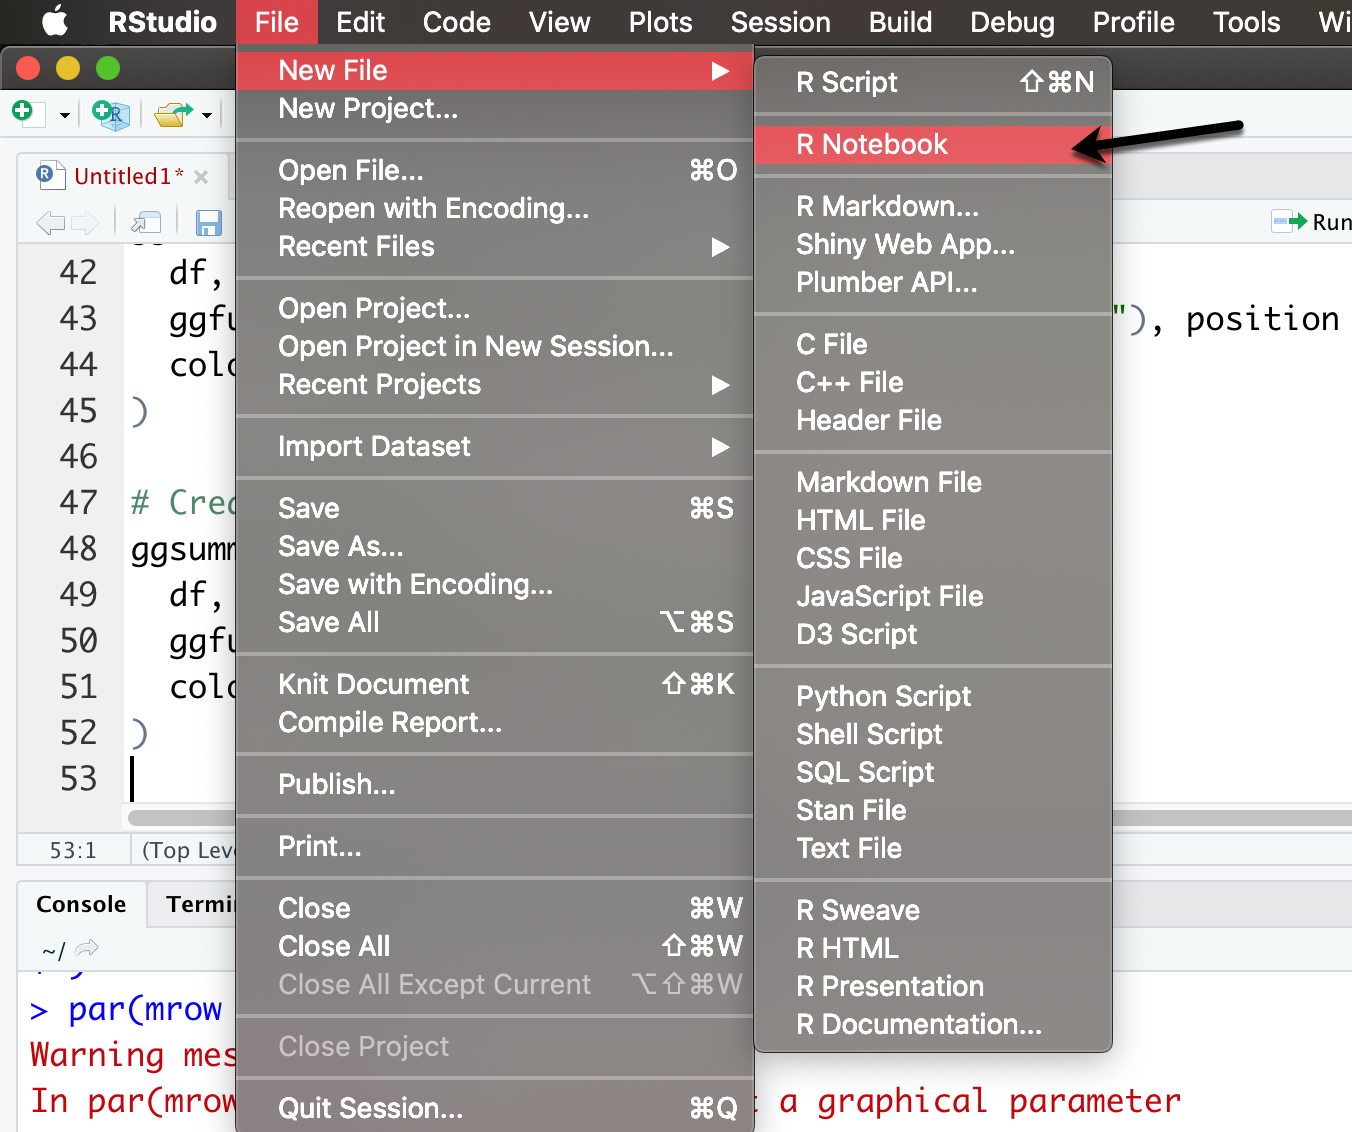This screenshot has width=1352, height=1132.
Task: Choose Compile Report
Action: point(494,722)
